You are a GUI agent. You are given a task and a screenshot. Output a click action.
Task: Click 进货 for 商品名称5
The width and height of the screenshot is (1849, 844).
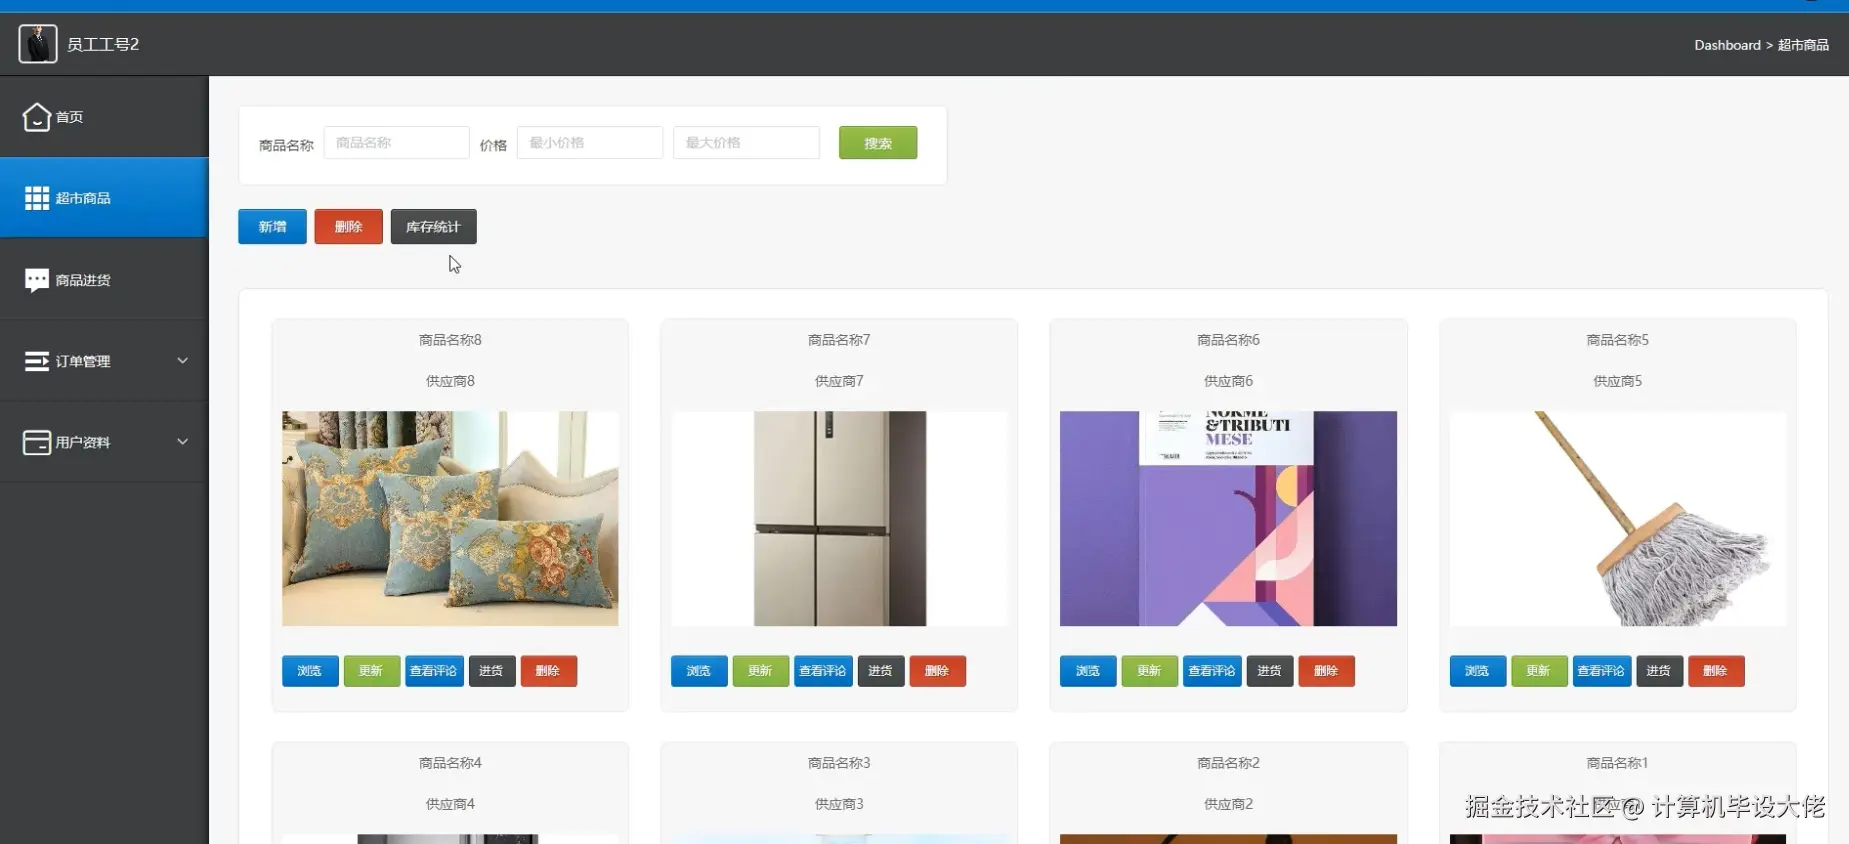point(1659,671)
